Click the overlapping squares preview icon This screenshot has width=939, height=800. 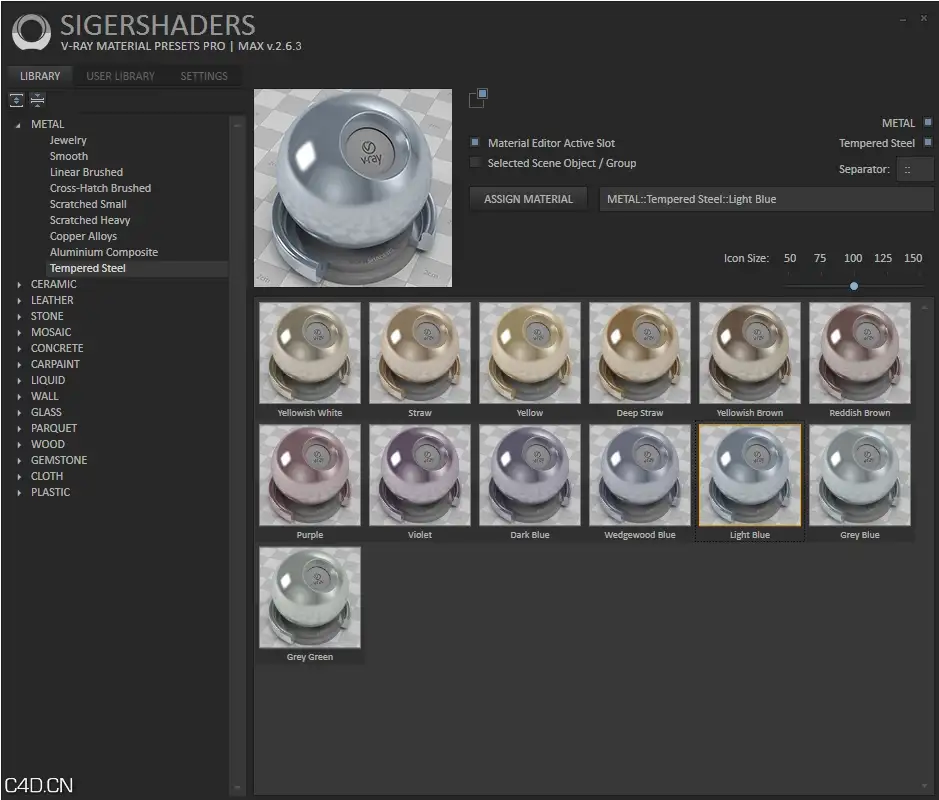[x=478, y=98]
